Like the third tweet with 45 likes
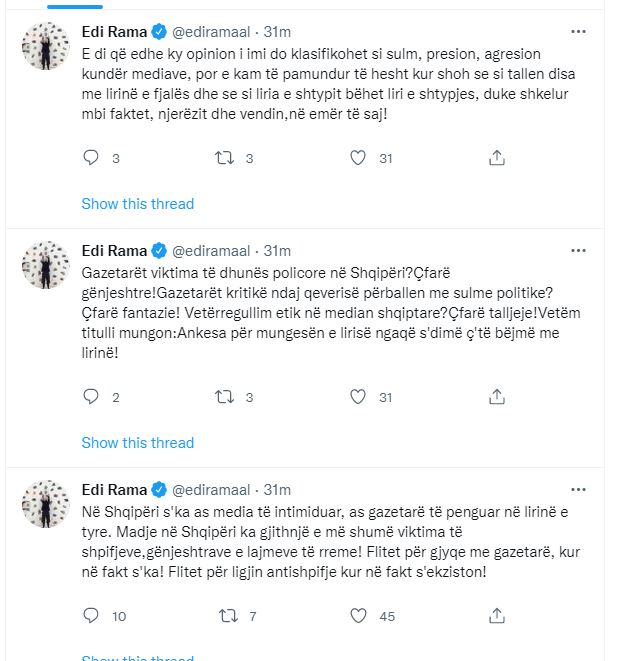The width and height of the screenshot is (625, 661). [361, 616]
